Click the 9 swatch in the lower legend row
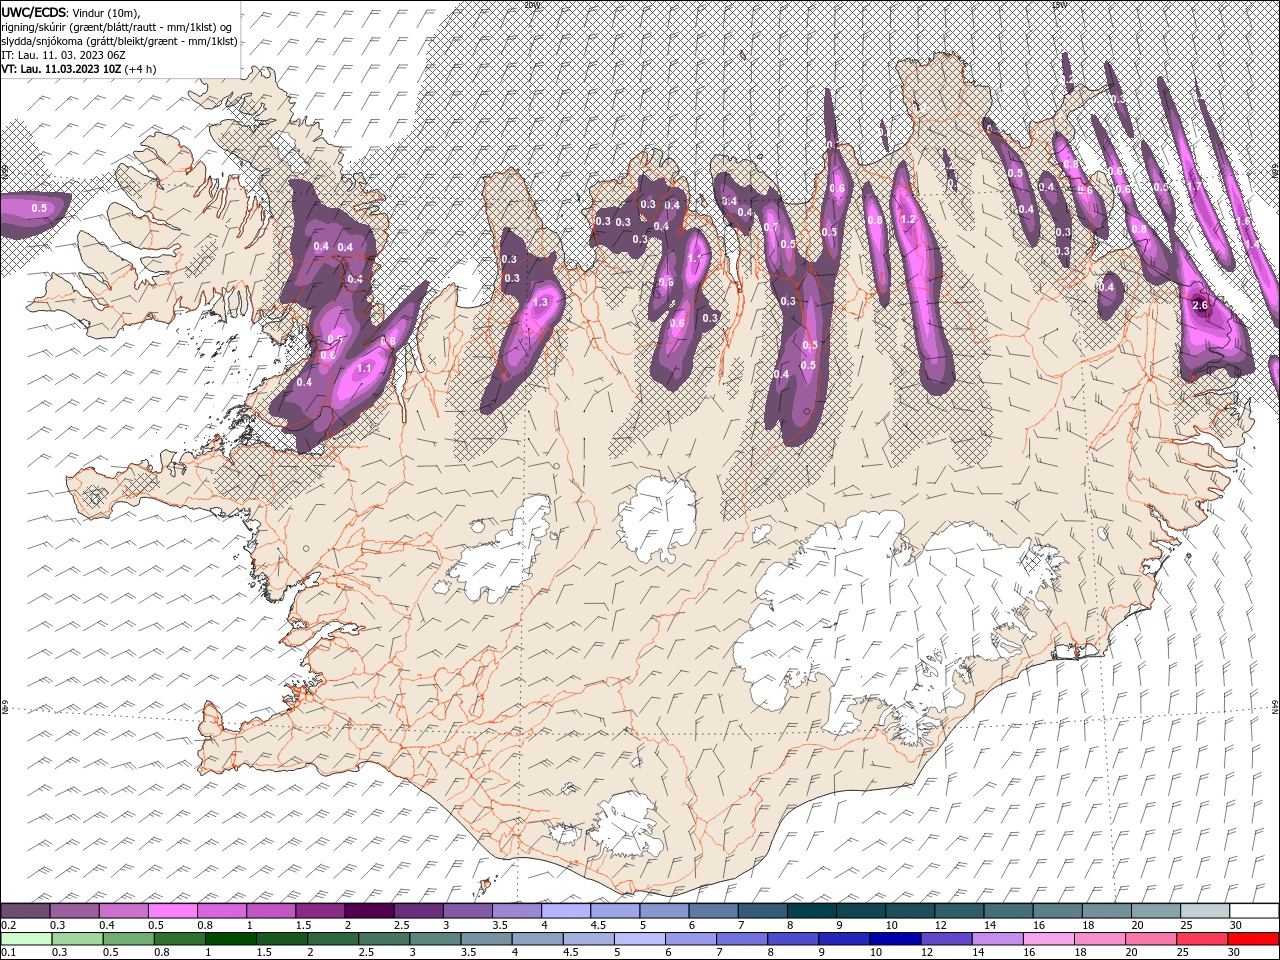This screenshot has height=960, width=1280. 844,939
